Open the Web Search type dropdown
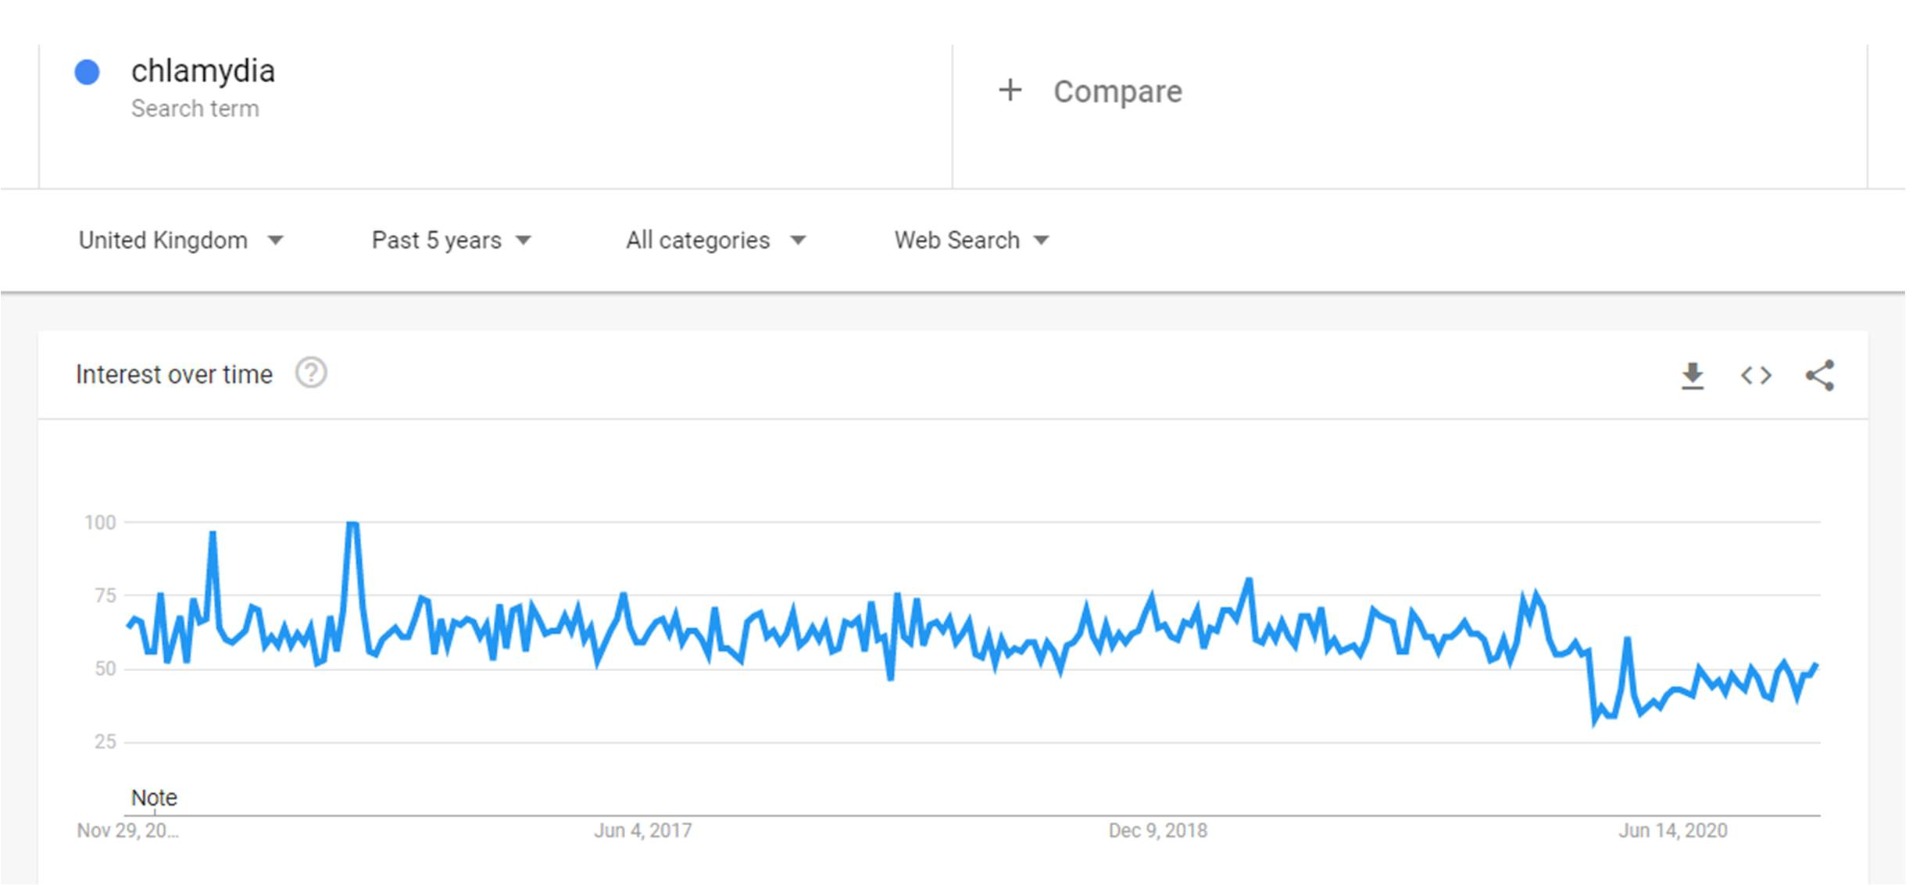Image resolution: width=1920 pixels, height=886 pixels. [x=972, y=240]
